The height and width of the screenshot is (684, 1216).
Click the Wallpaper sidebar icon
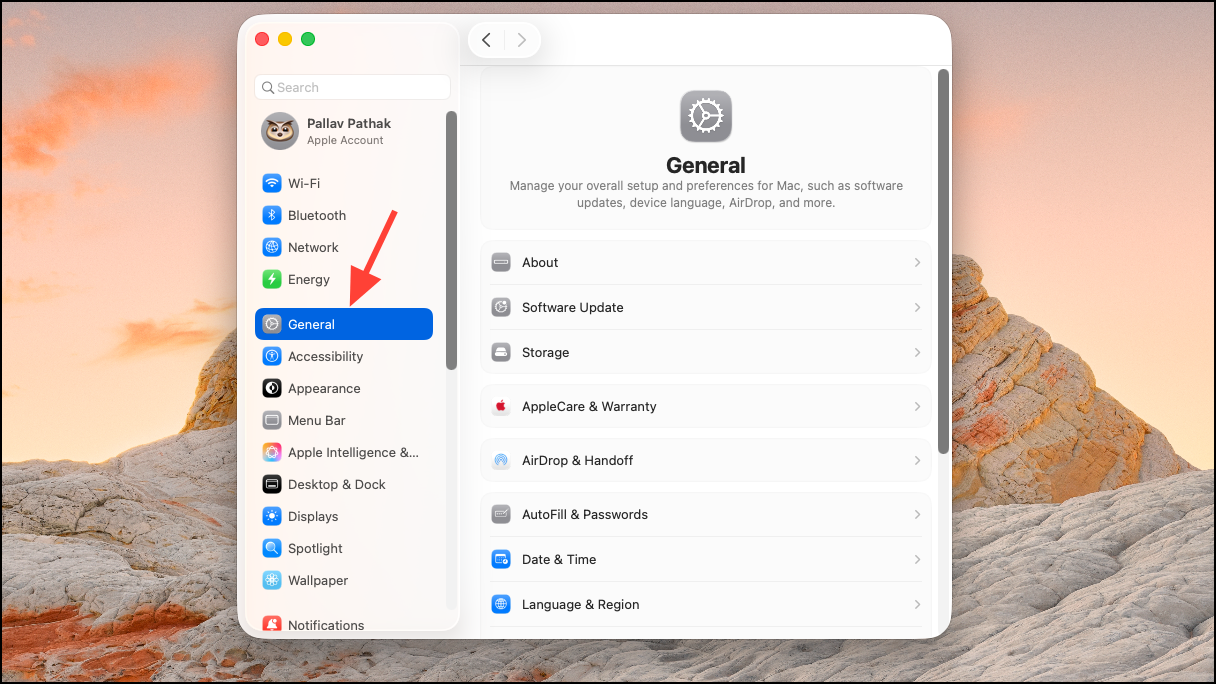pos(272,580)
